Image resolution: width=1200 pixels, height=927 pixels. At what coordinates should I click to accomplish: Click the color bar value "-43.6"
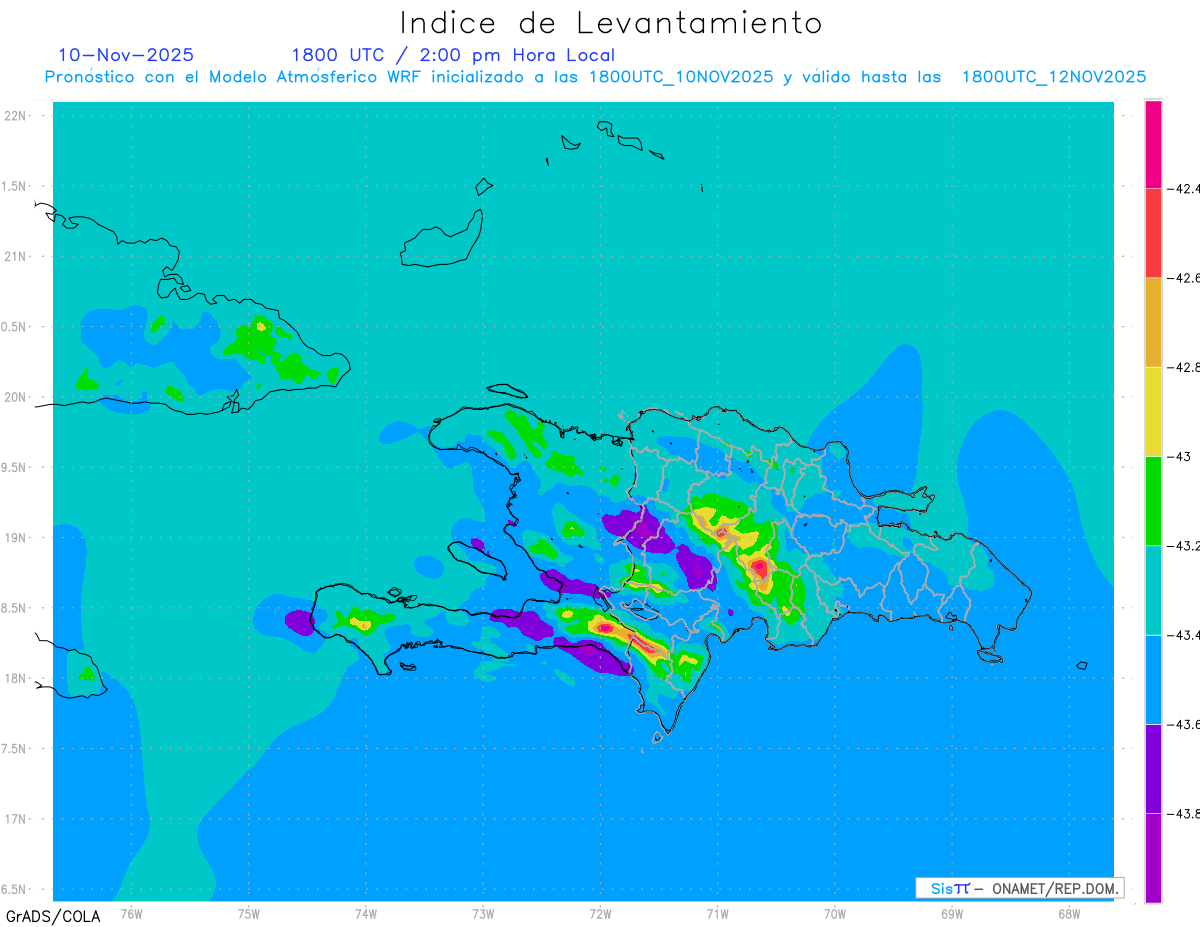(1184, 724)
